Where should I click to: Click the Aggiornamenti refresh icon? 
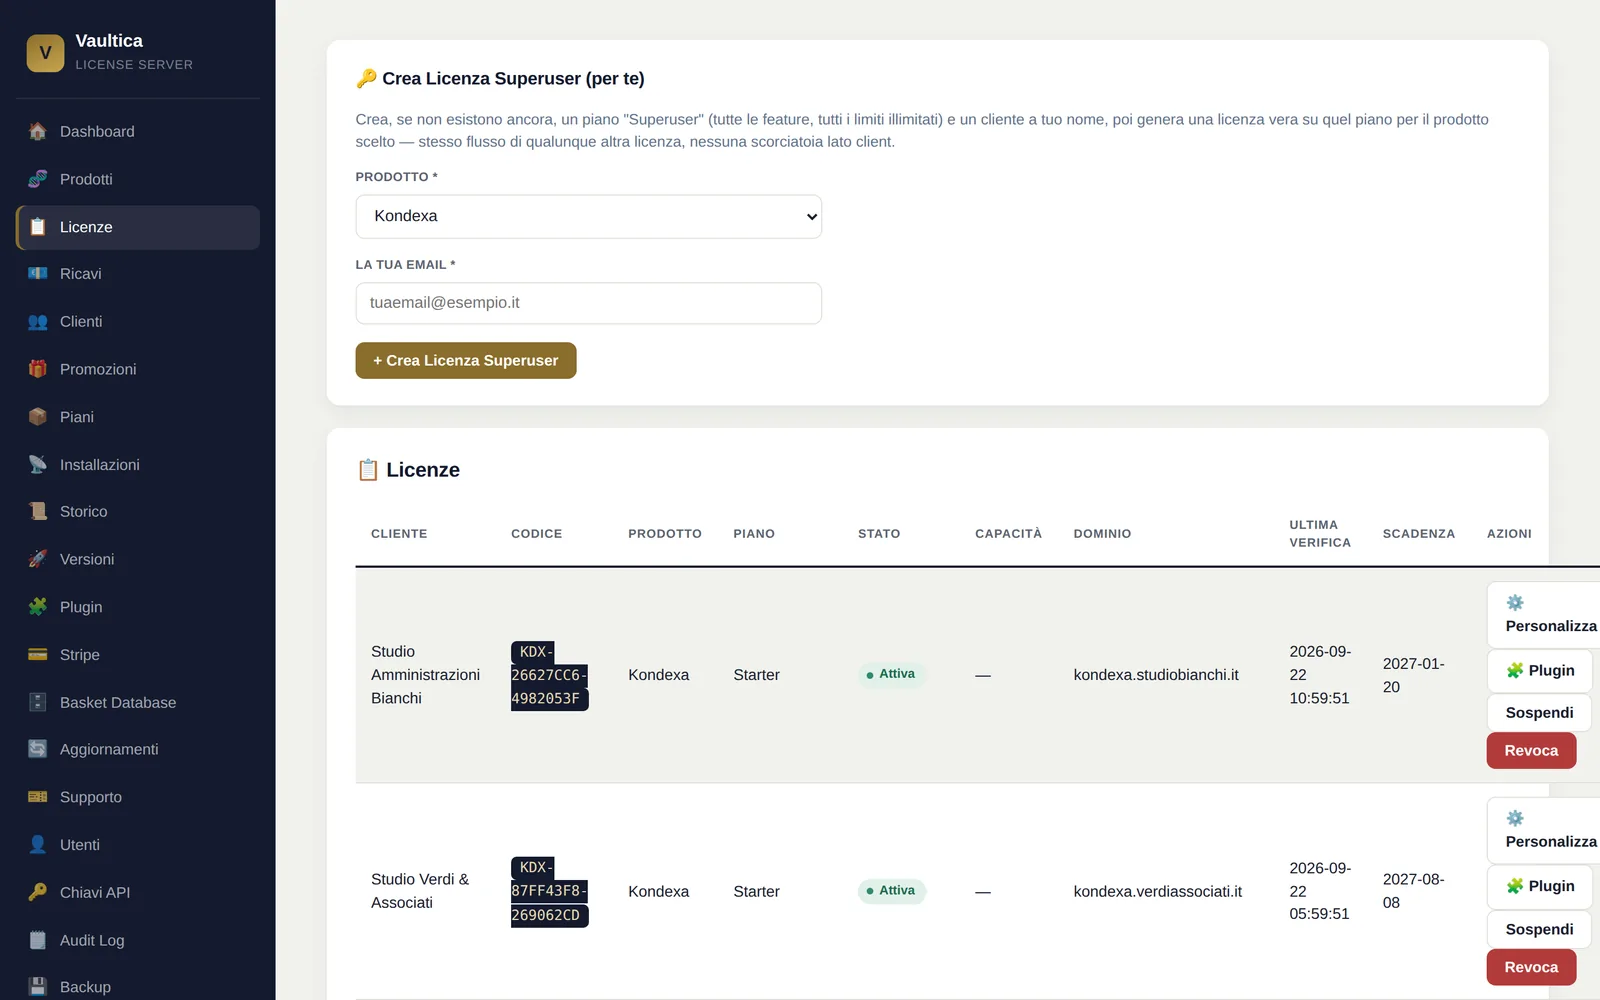click(x=38, y=749)
